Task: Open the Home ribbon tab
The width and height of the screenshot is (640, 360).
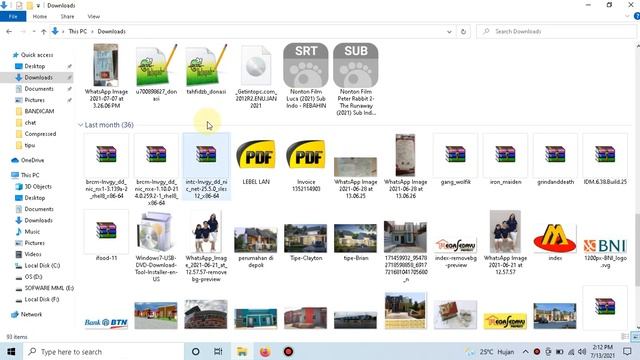Action: 40,16
